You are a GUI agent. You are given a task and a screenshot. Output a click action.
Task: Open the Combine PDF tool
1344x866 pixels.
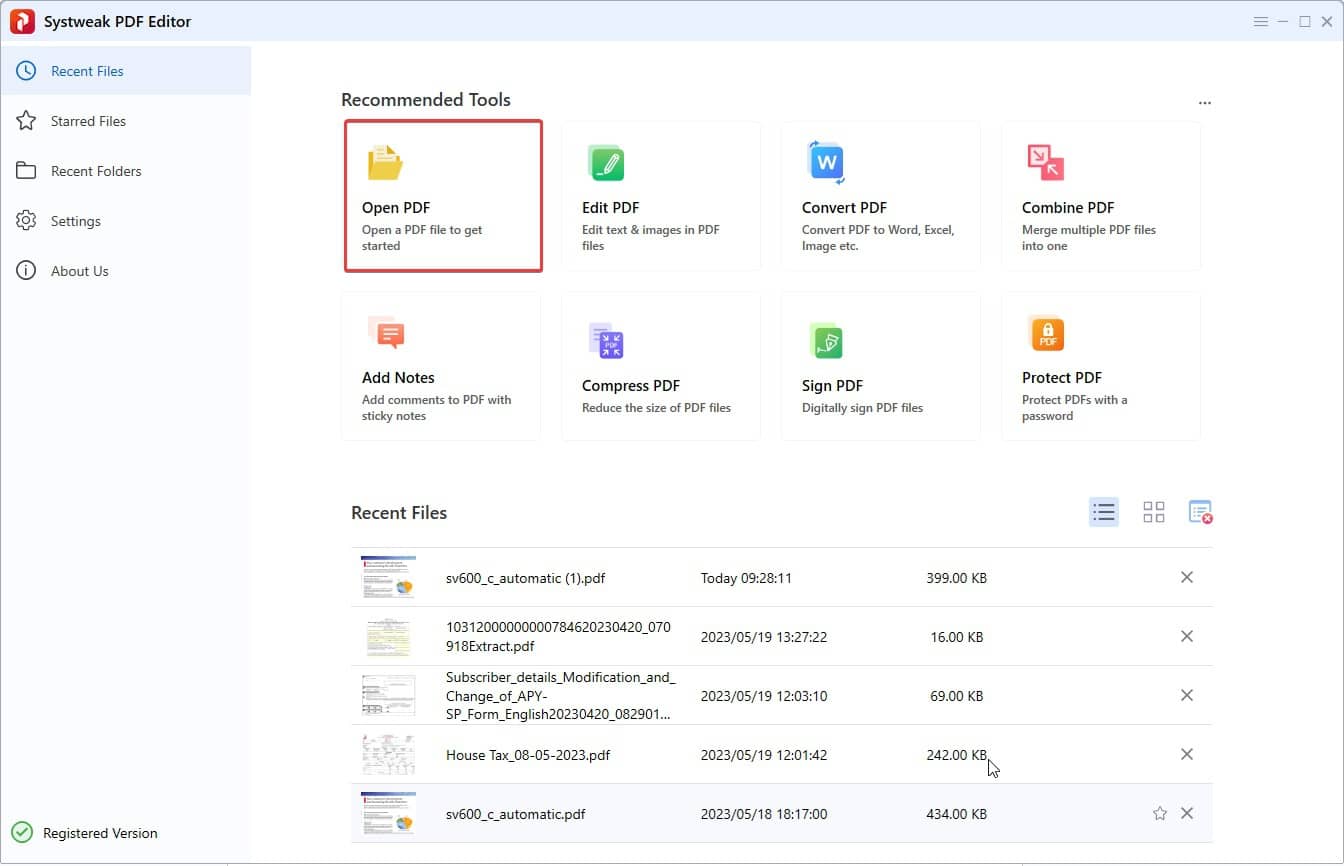(x=1100, y=195)
